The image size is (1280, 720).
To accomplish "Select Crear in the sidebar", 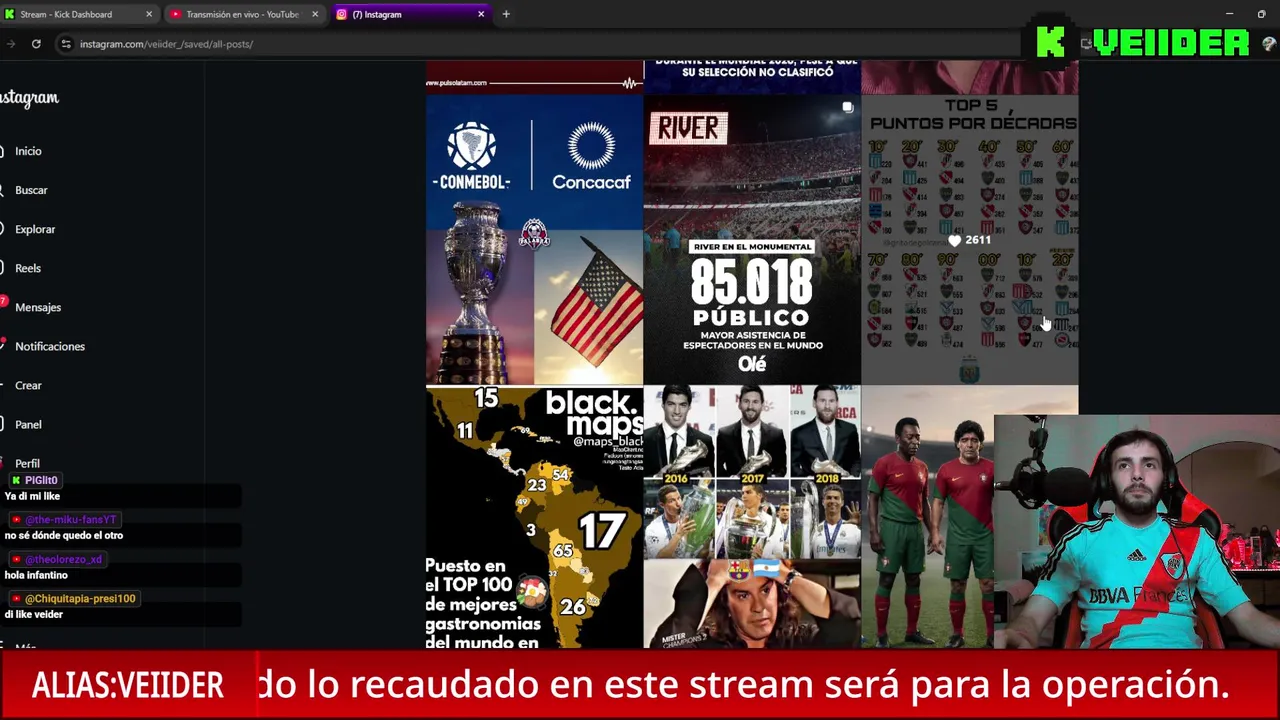I will (28, 385).
